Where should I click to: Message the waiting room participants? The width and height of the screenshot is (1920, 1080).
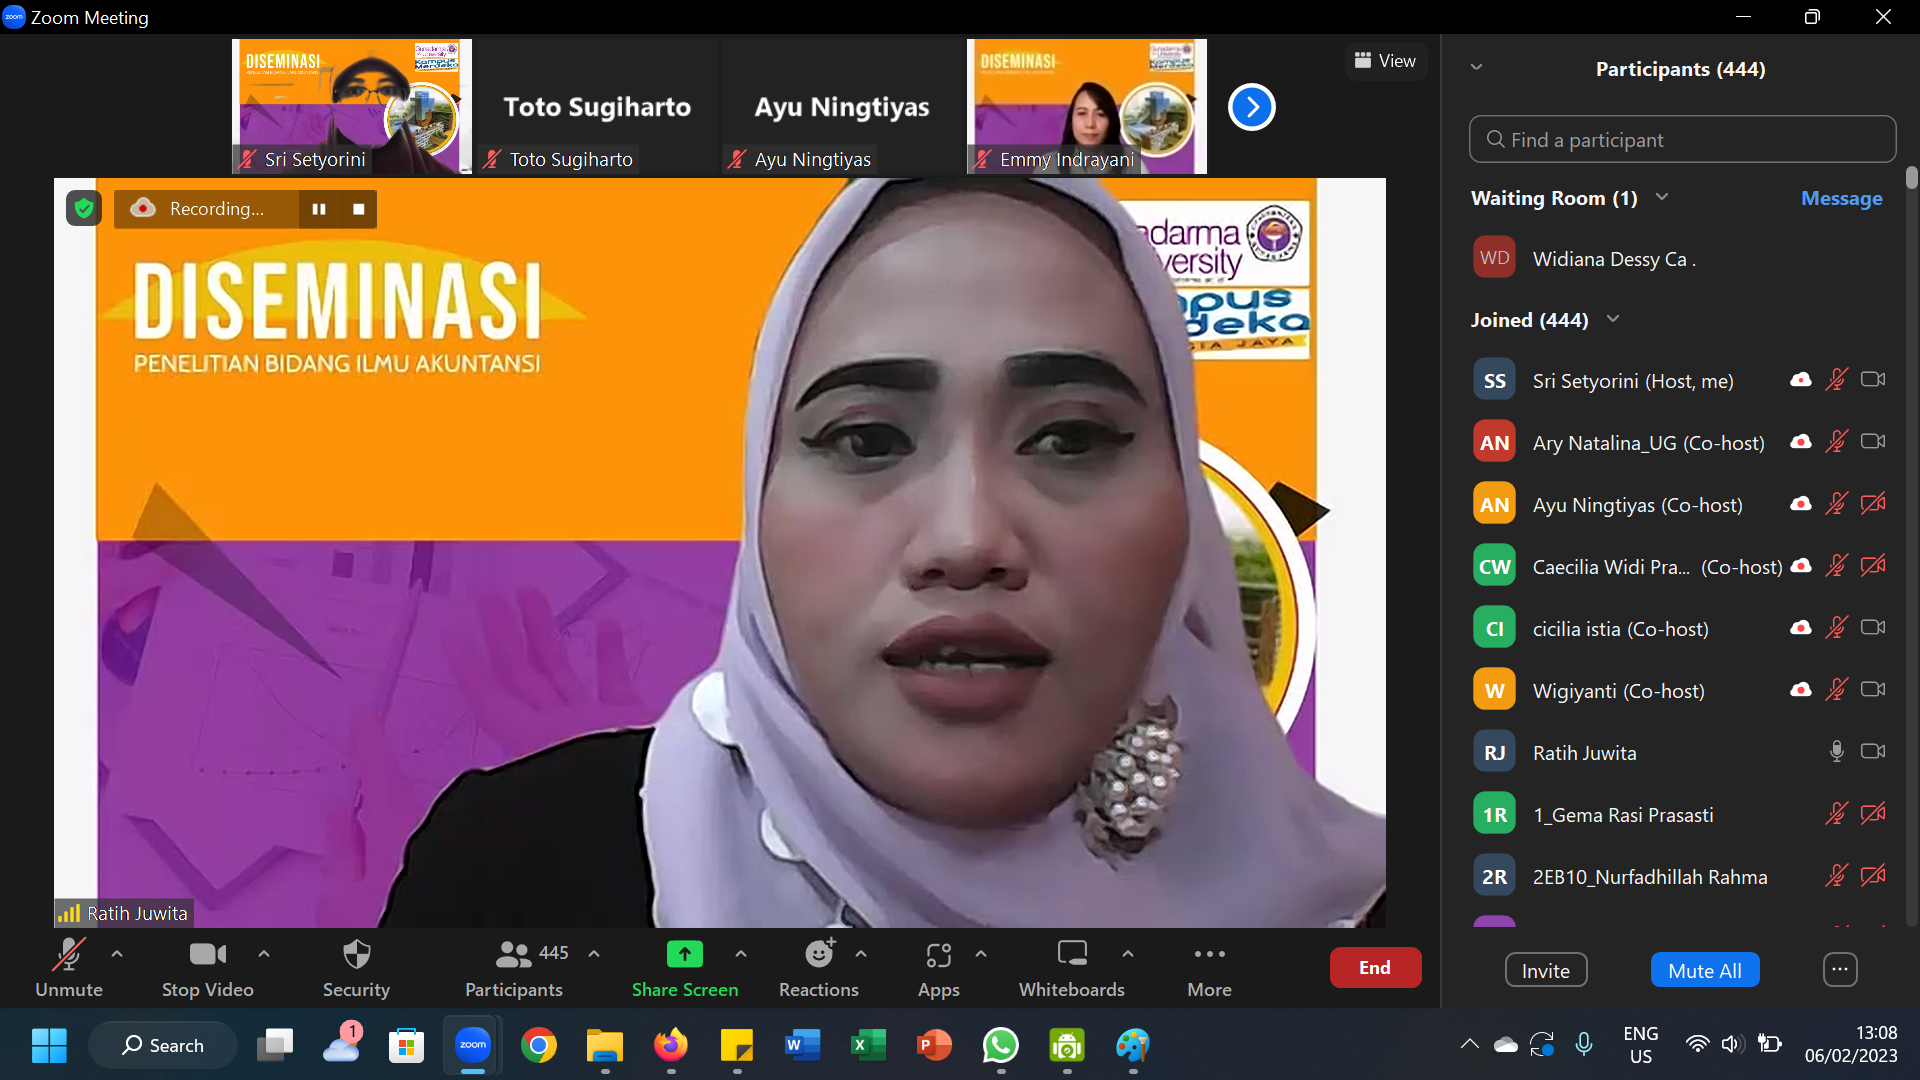click(x=1841, y=198)
